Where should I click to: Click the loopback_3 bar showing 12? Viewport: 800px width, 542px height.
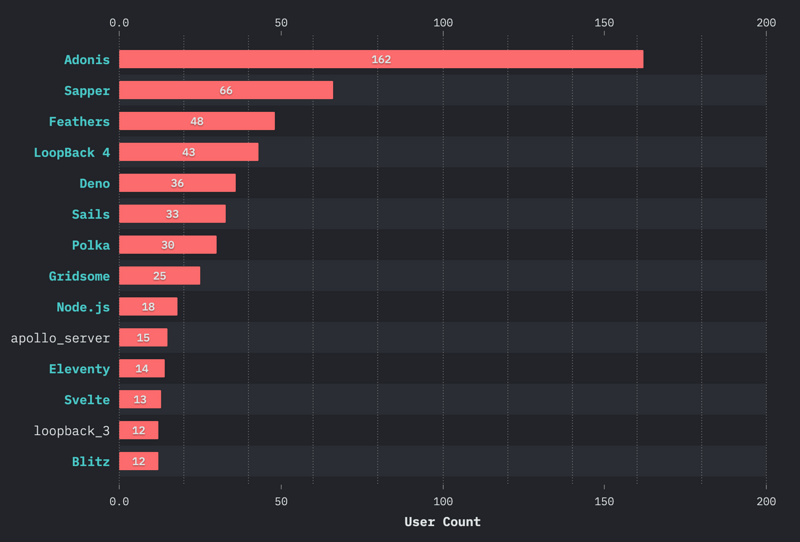point(139,430)
